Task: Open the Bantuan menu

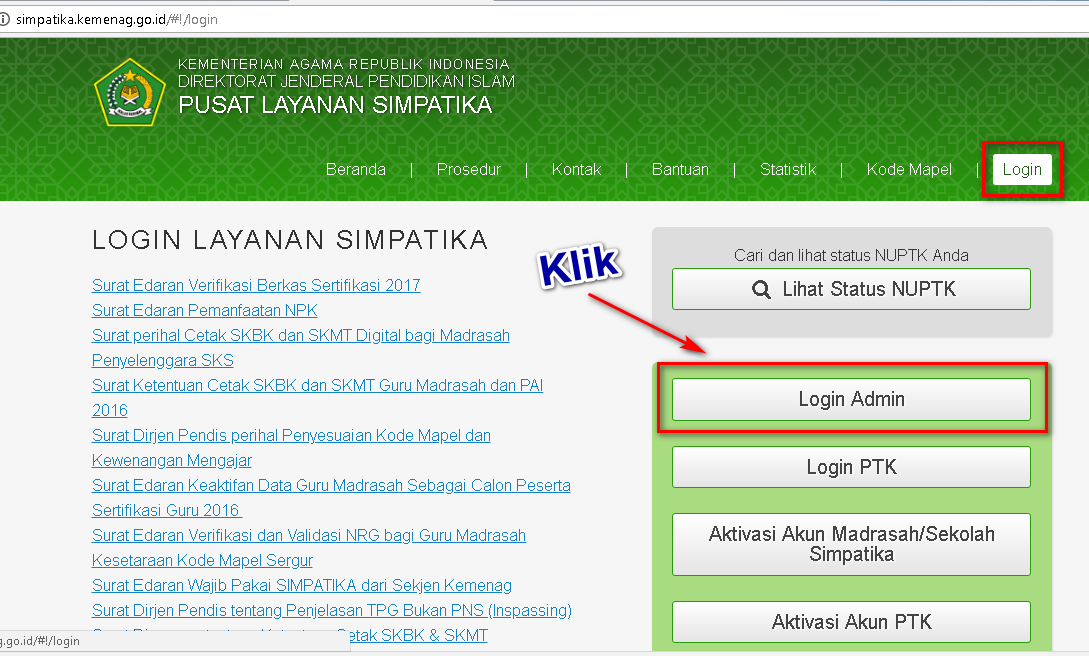Action: pyautogui.click(x=680, y=169)
